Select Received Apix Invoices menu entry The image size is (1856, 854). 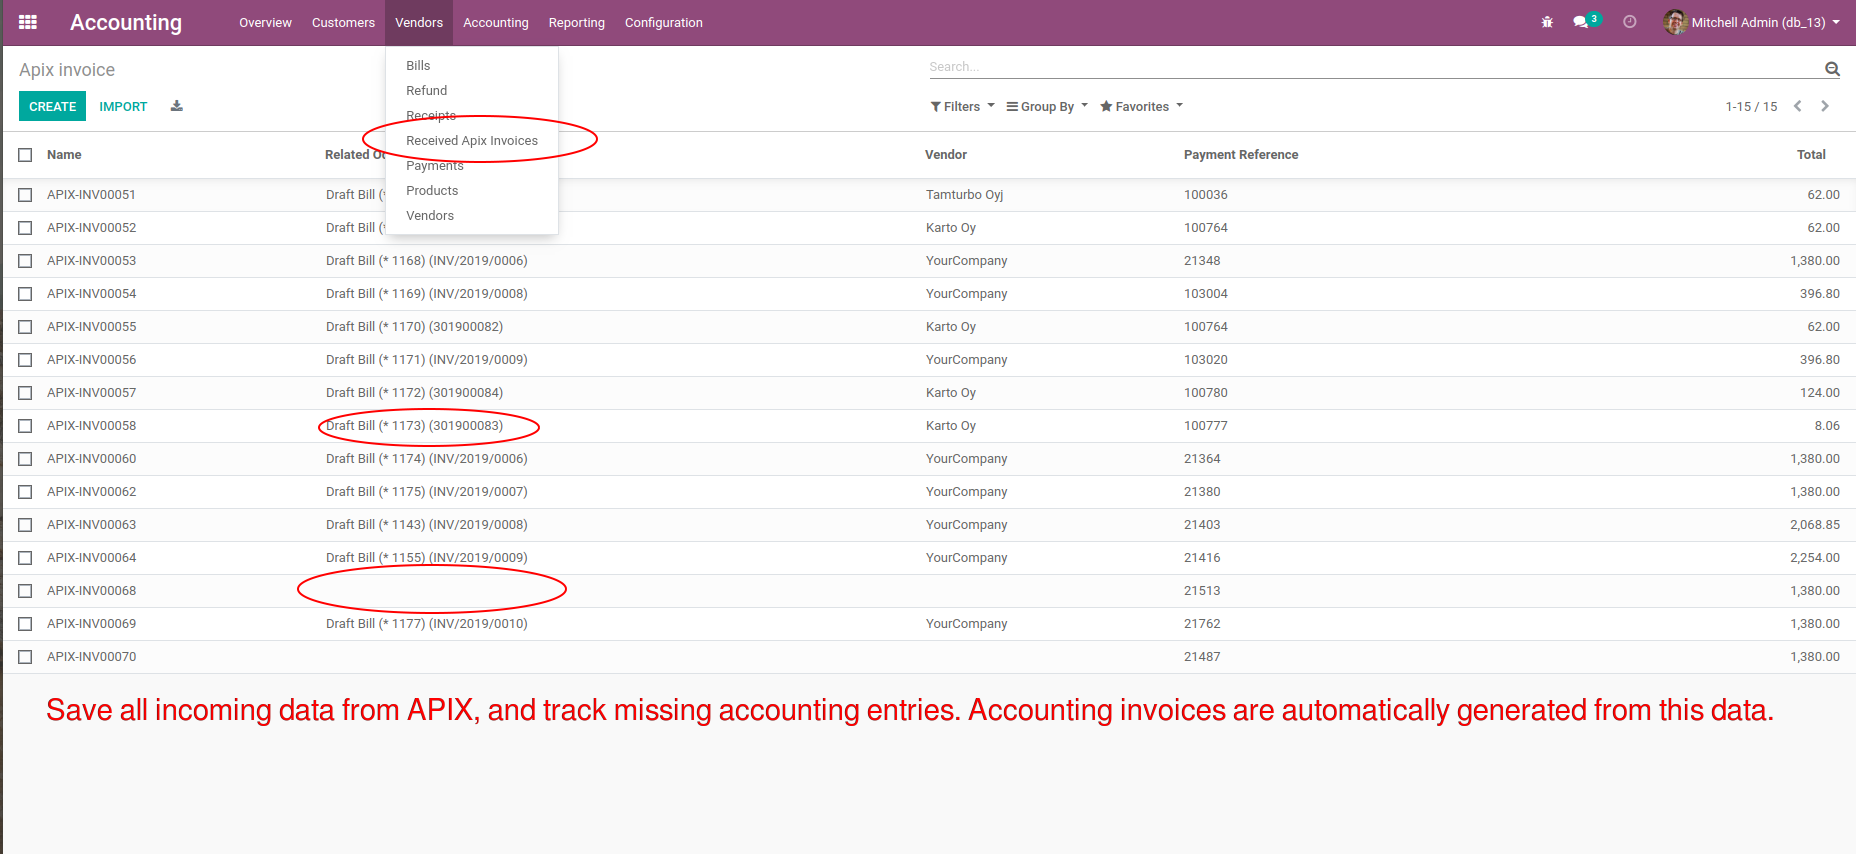point(472,141)
